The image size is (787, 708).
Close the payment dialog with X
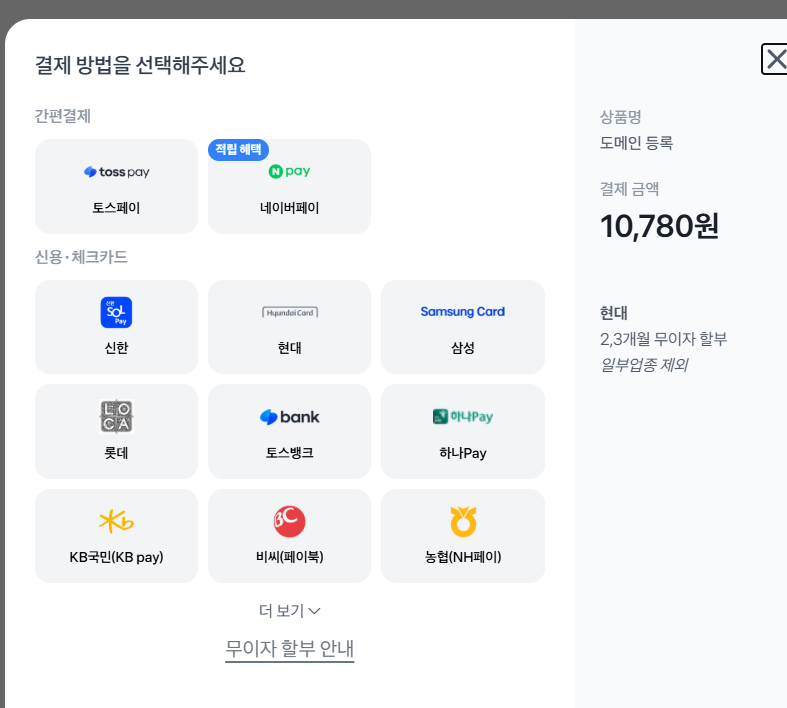click(x=775, y=59)
